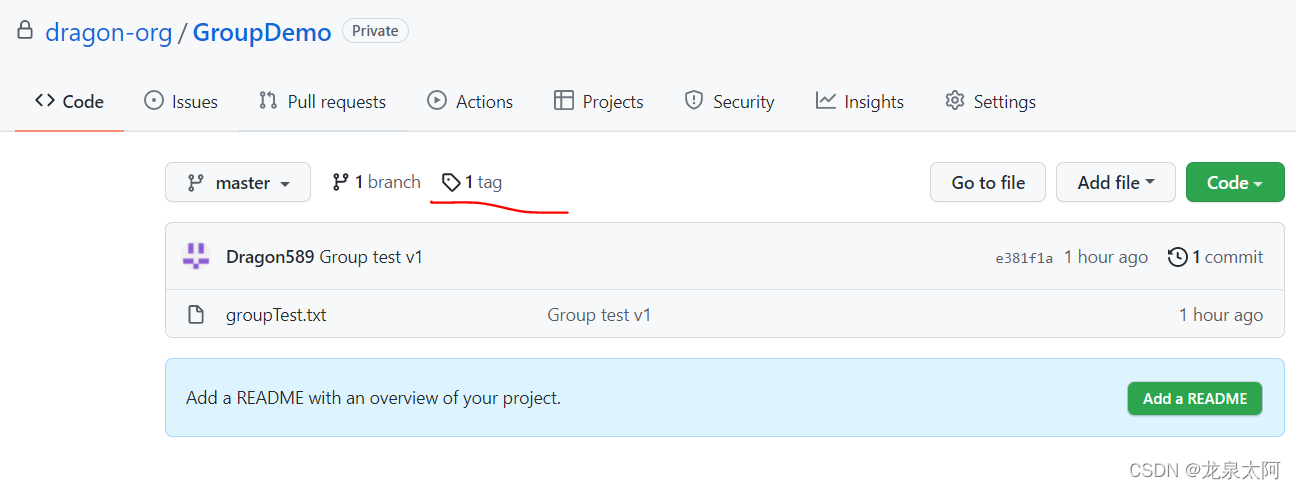
Task: Open the dragon-org organization link
Action: tap(109, 32)
